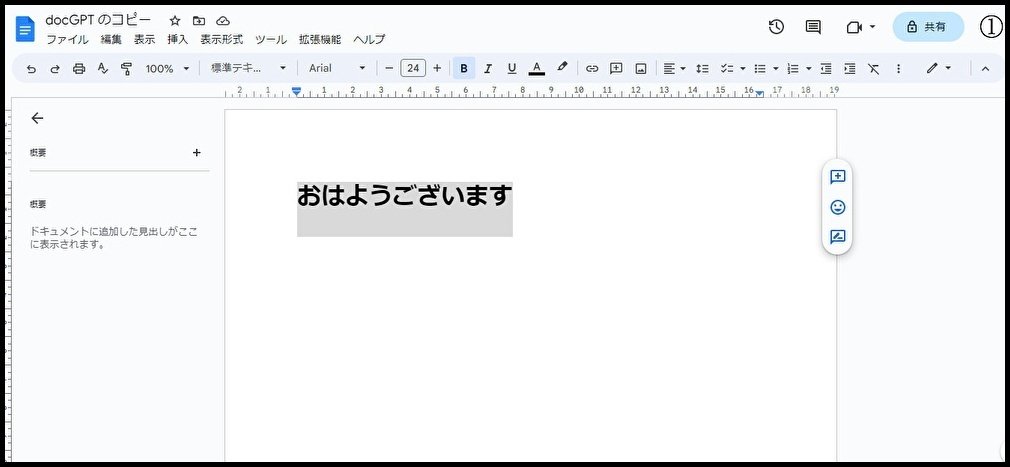1010x467 pixels.
Task: Add a summary with plus button
Action: coord(196,153)
